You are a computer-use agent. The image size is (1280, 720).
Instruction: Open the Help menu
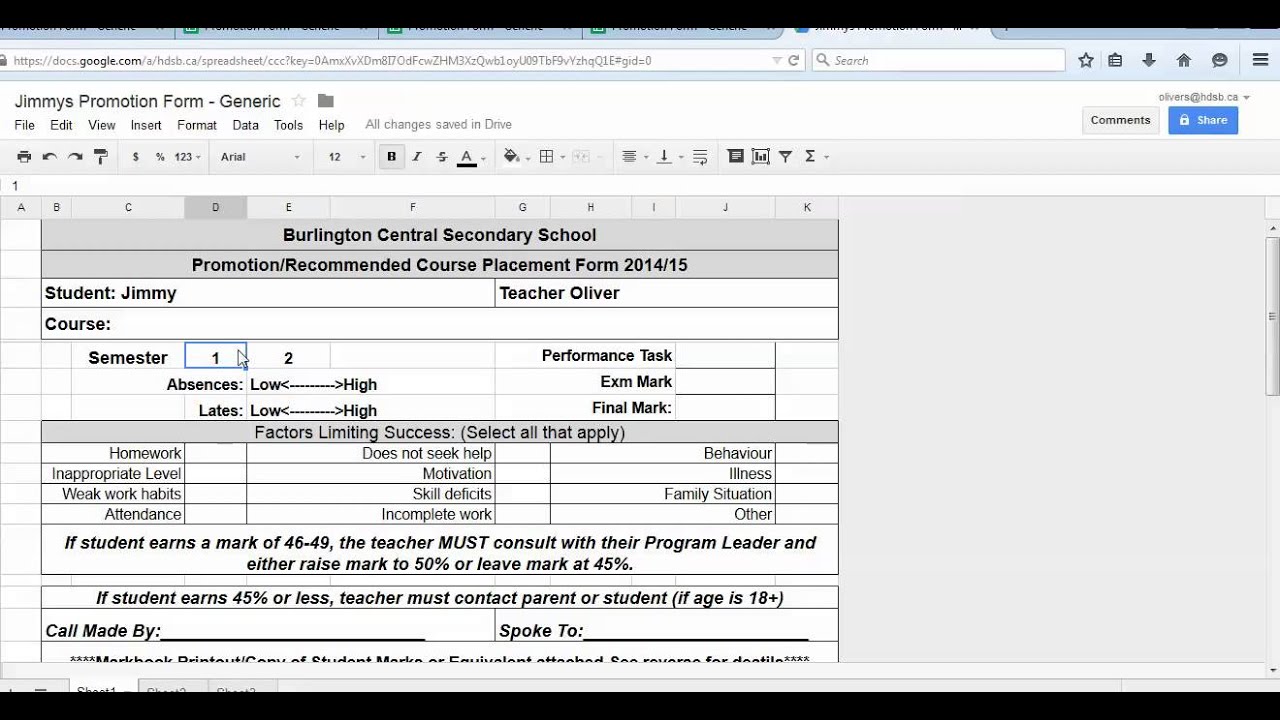[332, 125]
